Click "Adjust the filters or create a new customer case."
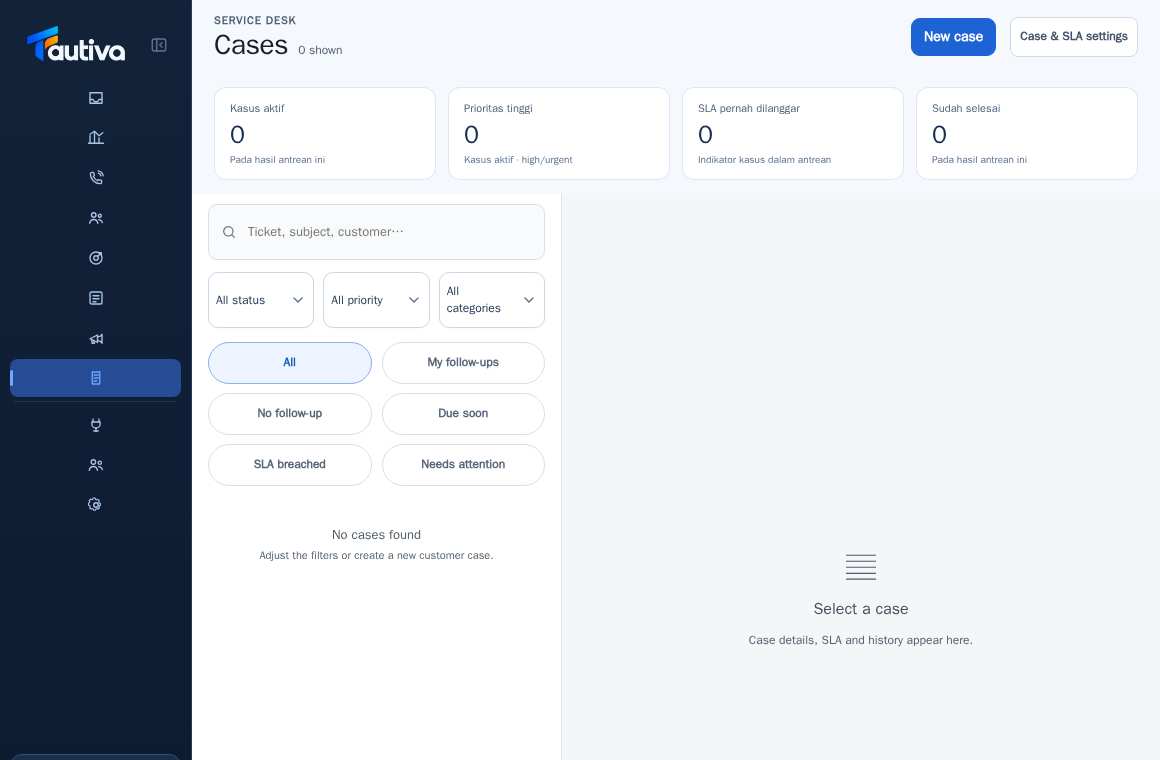This screenshot has height=760, width=1160. [x=377, y=556]
